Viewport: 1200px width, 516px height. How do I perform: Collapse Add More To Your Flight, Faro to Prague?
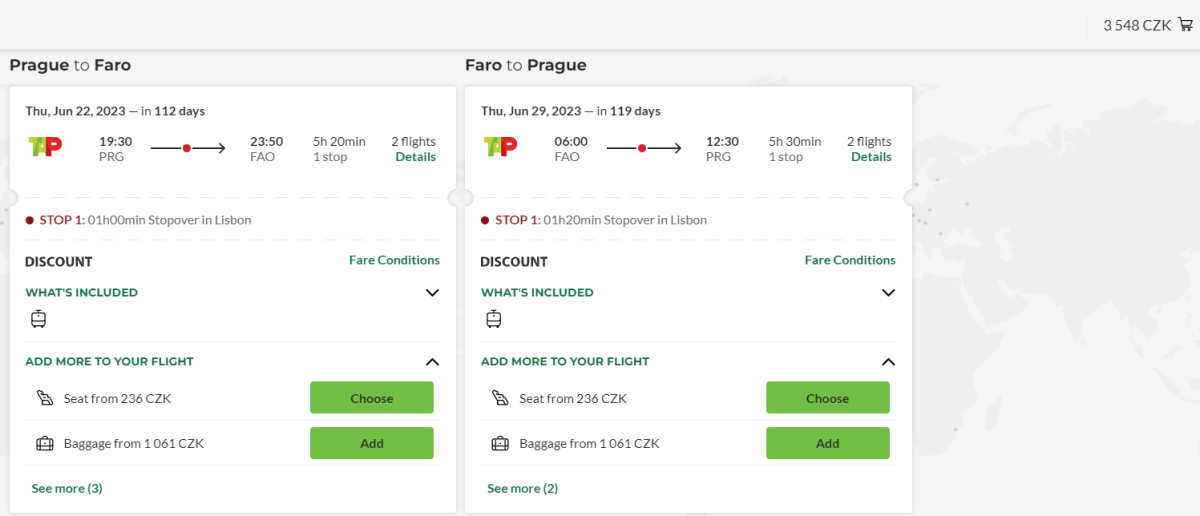(888, 362)
